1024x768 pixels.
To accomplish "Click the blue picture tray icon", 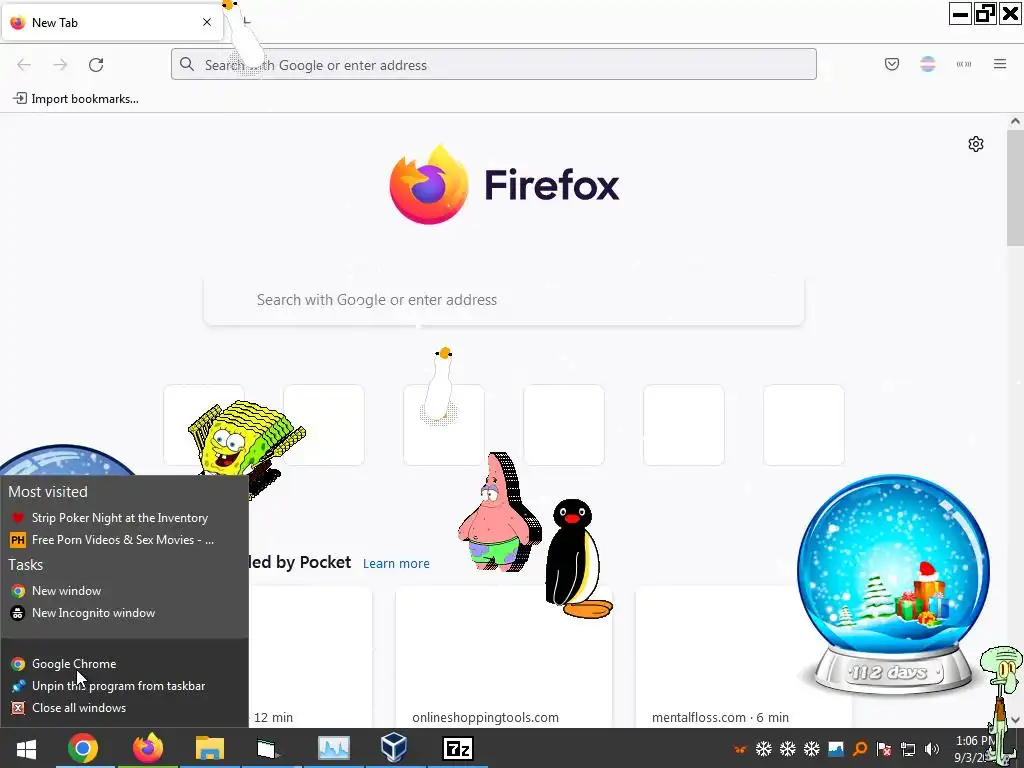I will [836, 749].
